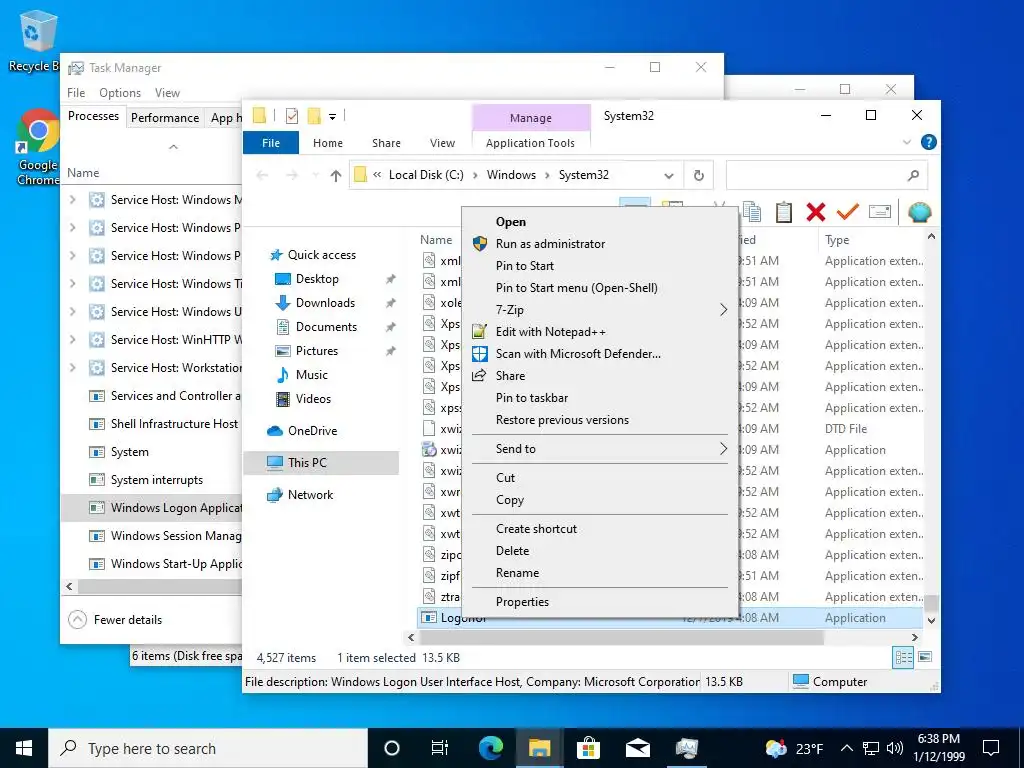Click the Paste clipboard icon in toolbar
The height and width of the screenshot is (768, 1024).
[784, 212]
